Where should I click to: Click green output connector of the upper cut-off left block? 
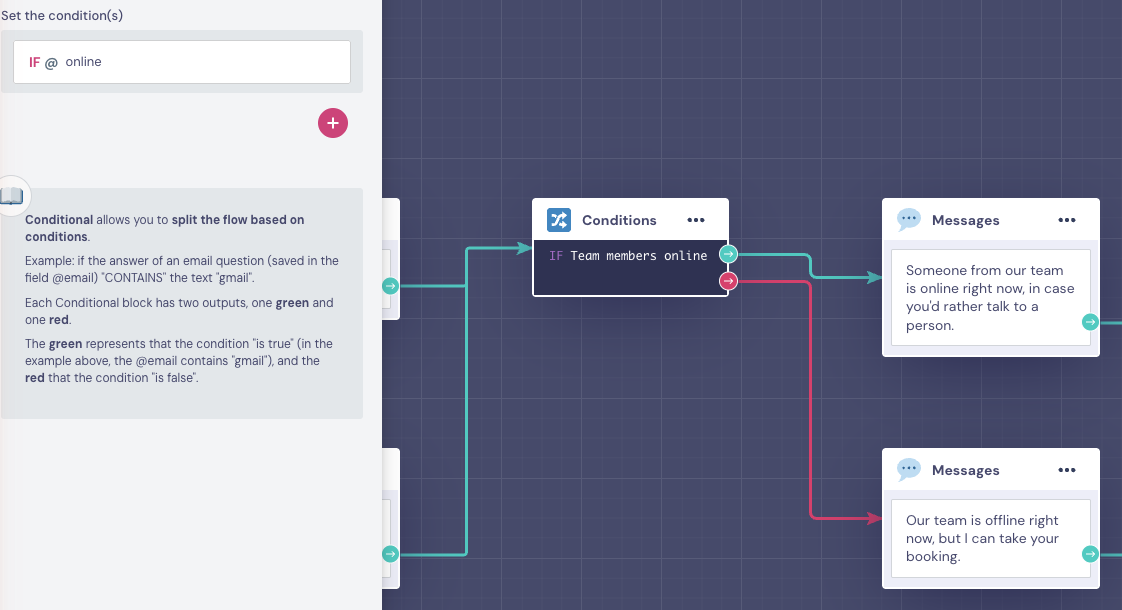pyautogui.click(x=390, y=286)
